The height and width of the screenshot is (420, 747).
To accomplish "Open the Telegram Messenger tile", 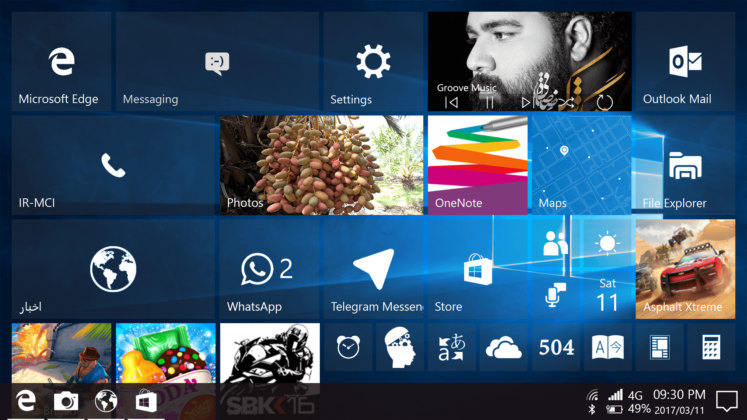I will (x=373, y=269).
